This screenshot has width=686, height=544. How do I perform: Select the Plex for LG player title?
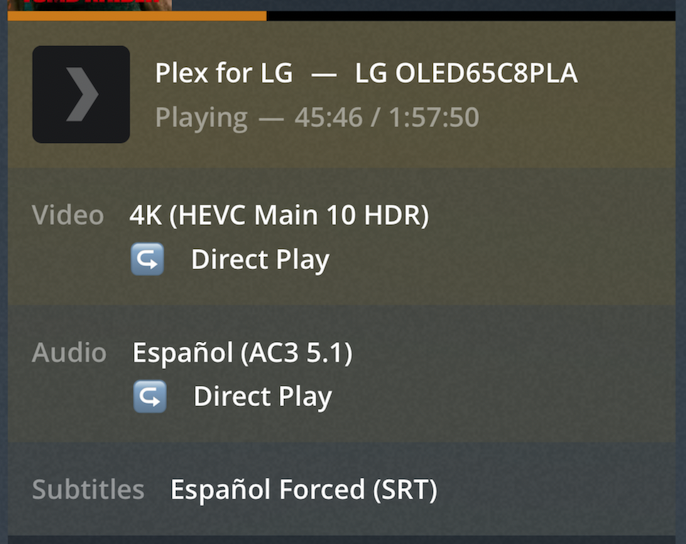pos(224,73)
